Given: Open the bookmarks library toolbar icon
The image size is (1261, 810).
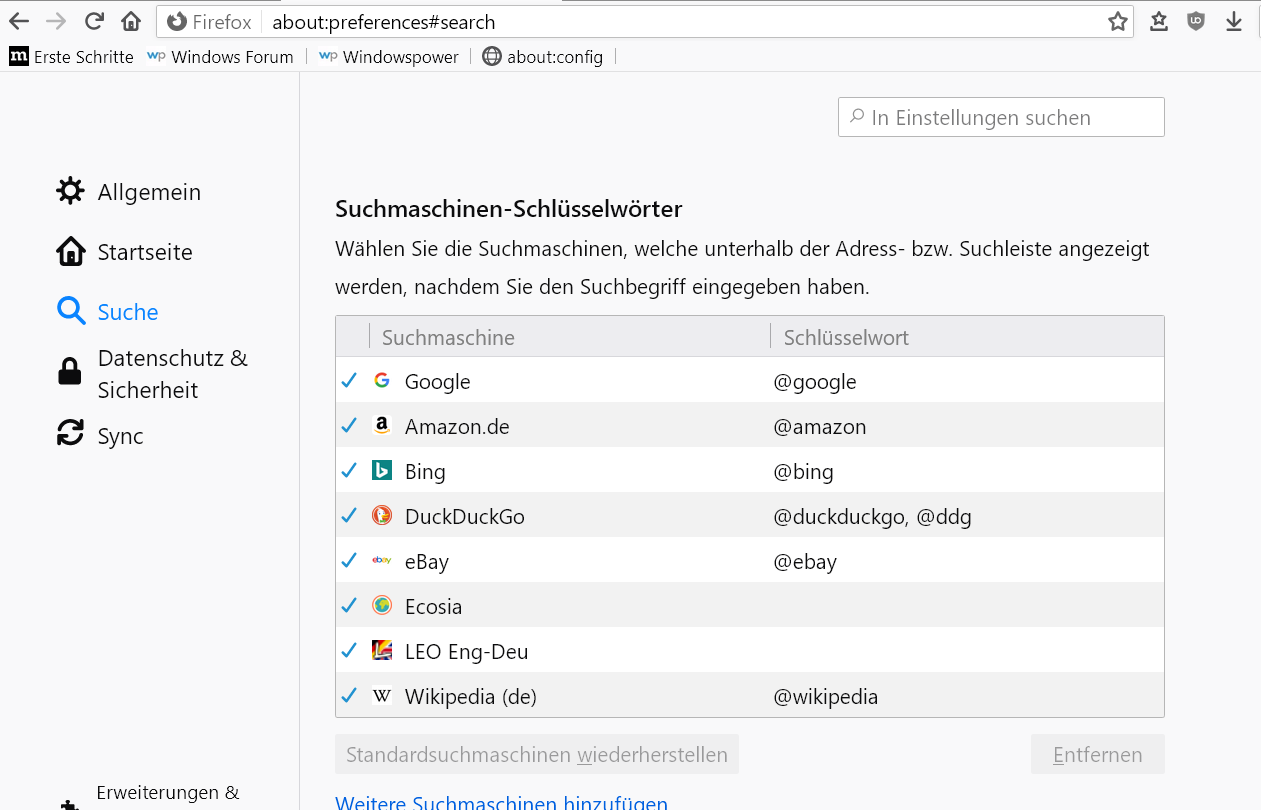Looking at the screenshot, I should (x=1159, y=22).
